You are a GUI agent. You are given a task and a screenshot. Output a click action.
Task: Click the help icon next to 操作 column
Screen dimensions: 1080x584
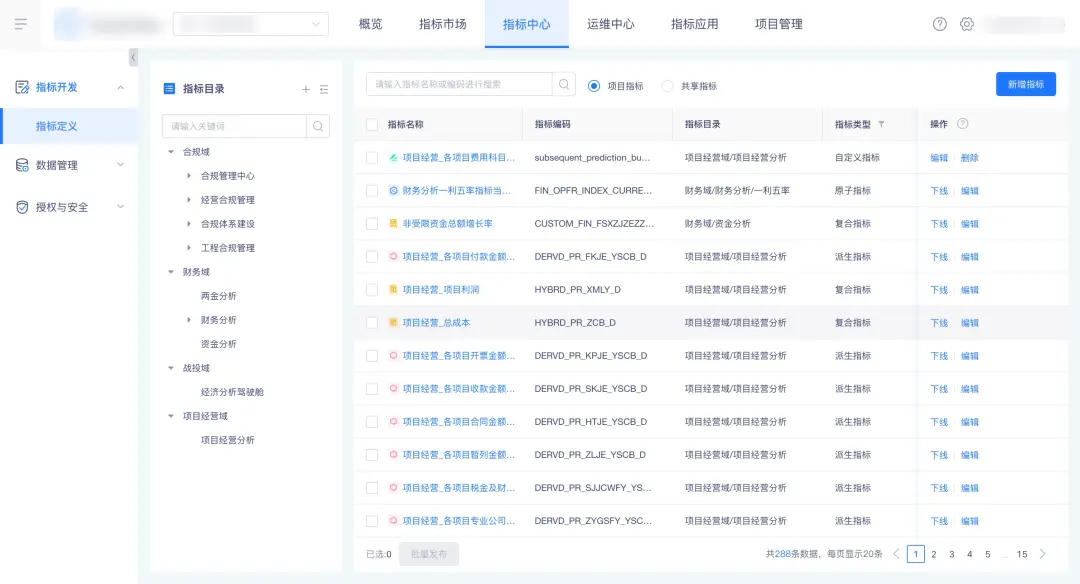[963, 124]
